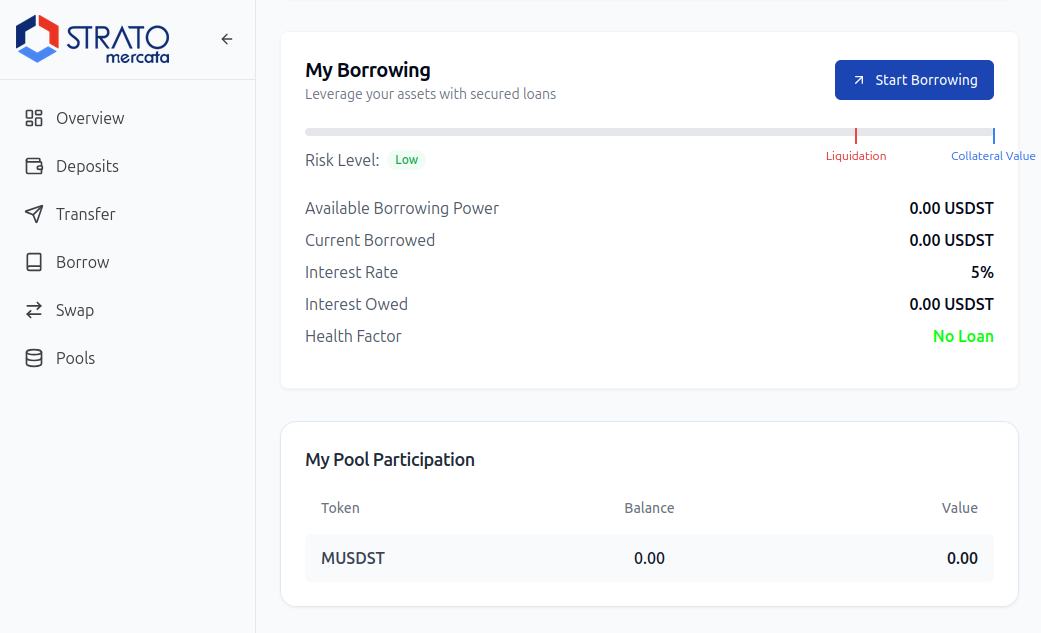Click the No Loan health factor status
Image resolution: width=1041 pixels, height=633 pixels.
point(963,336)
